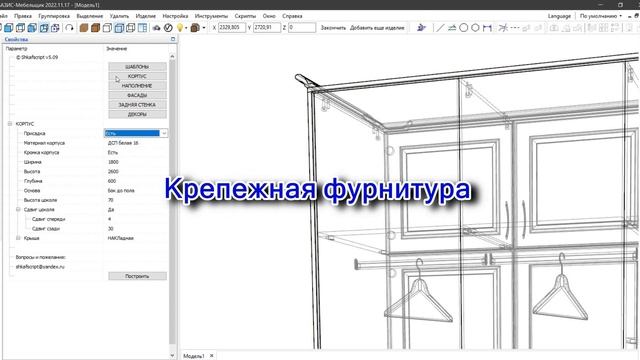The image size is (640, 360).
Task: Collapse the КОРПУС tree group
Action: 10,124
